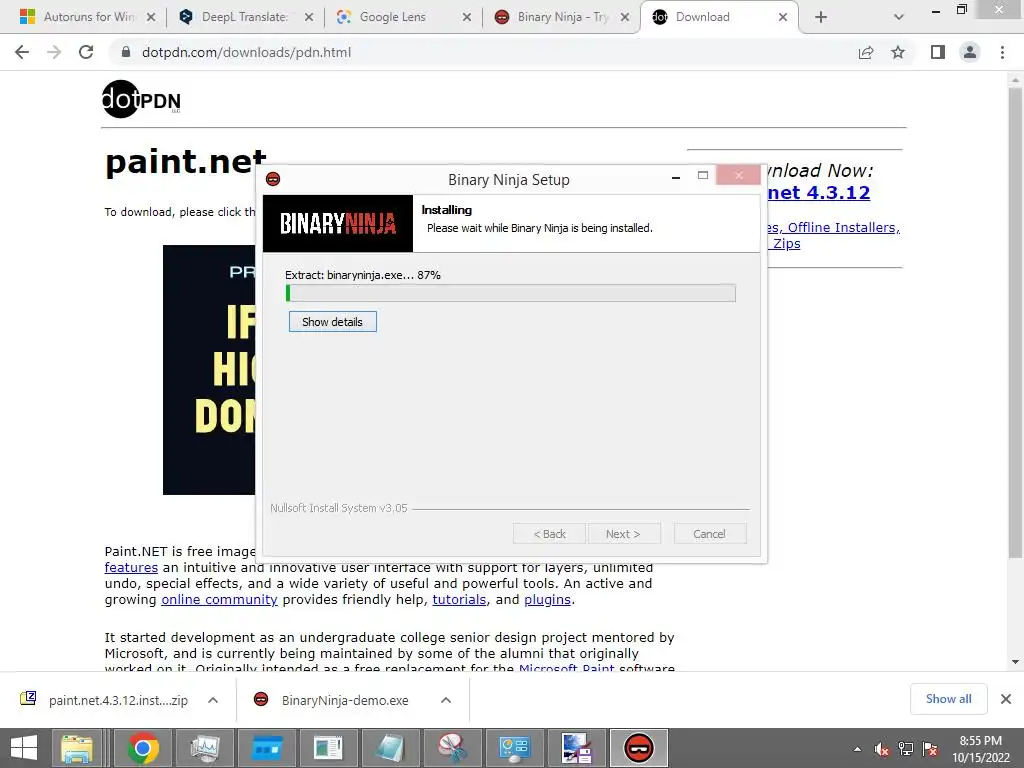The width and height of the screenshot is (1024, 768).
Task: Open the Action Center flag icon
Action: [930, 749]
